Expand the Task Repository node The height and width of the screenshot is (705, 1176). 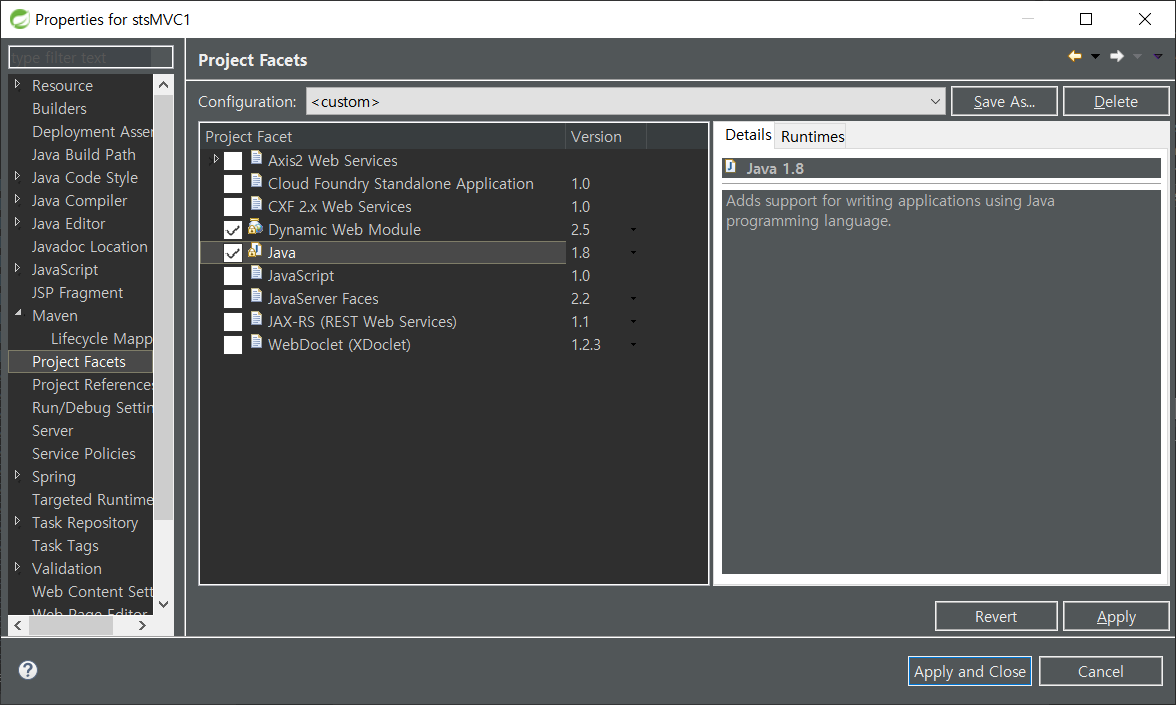pos(17,520)
